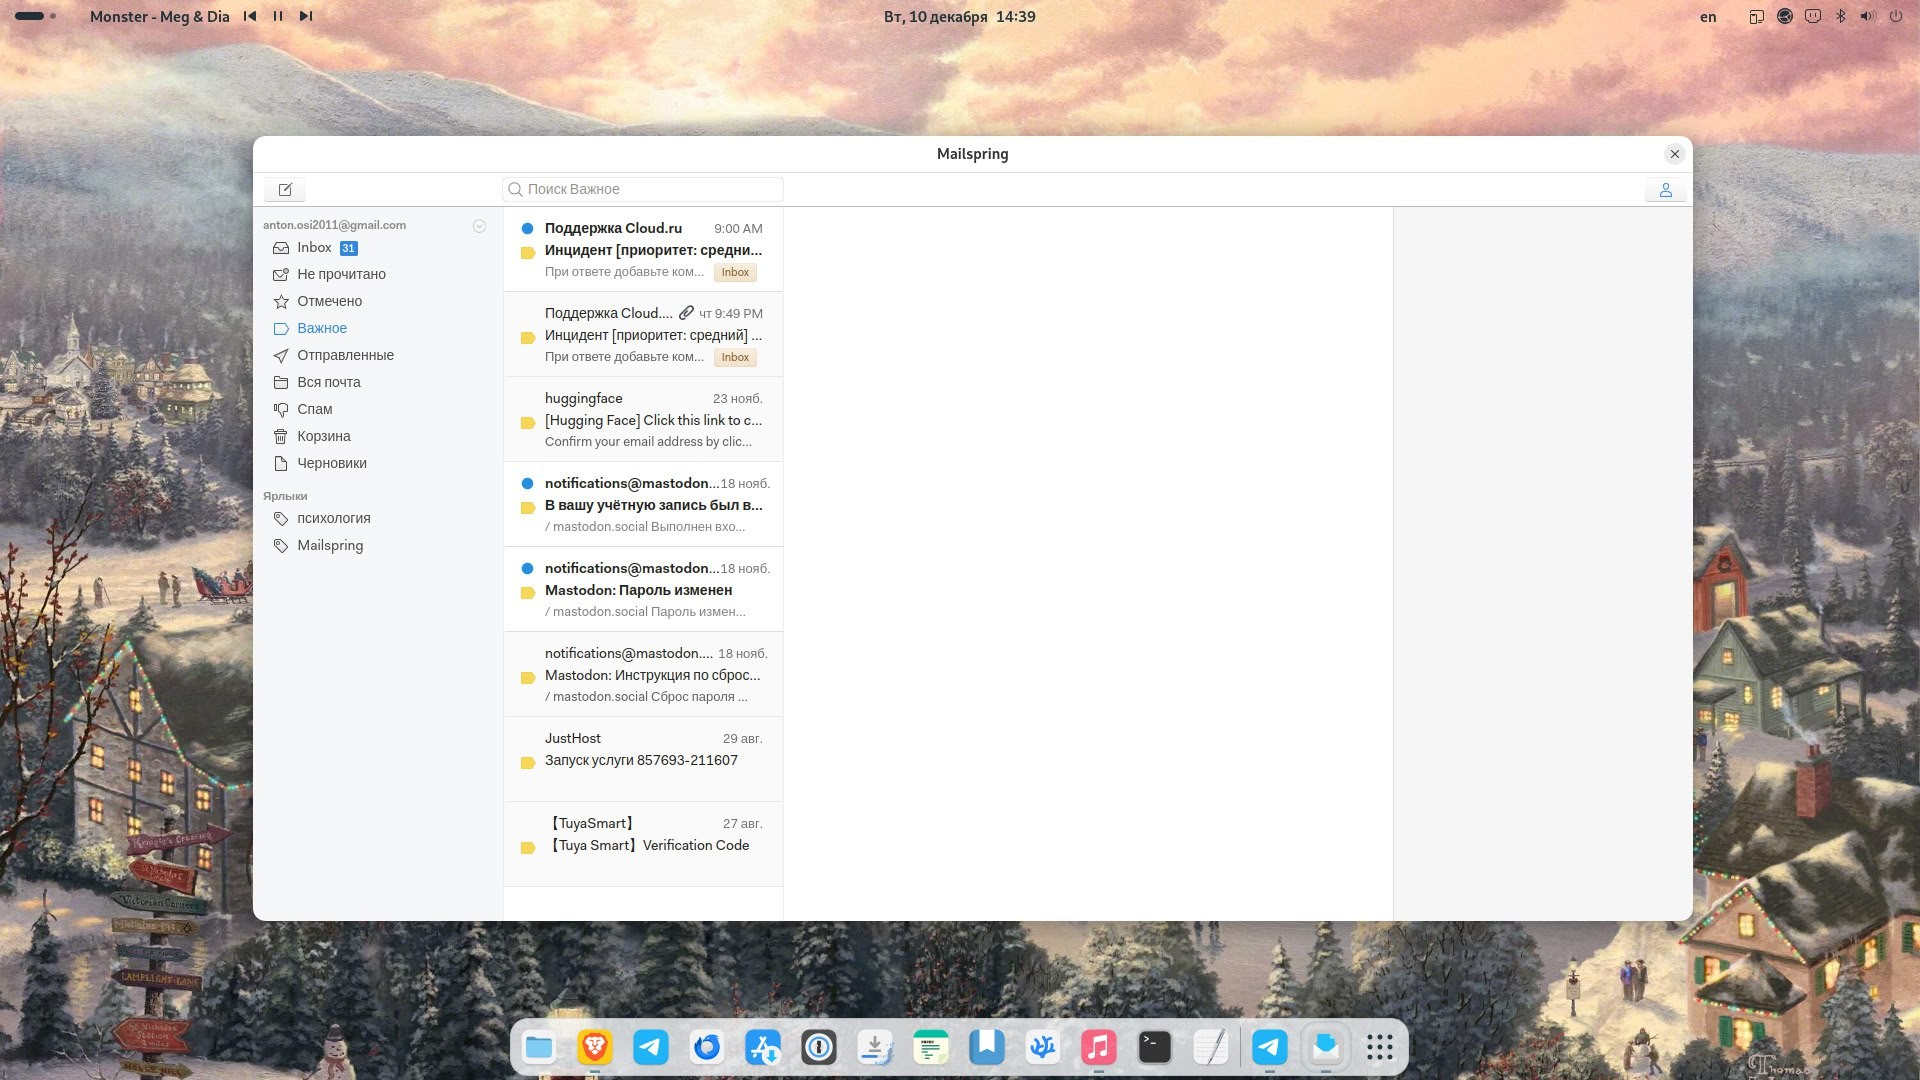Switch the en keyboard layout indicator
Image resolution: width=1920 pixels, height=1080 pixels.
[1708, 17]
